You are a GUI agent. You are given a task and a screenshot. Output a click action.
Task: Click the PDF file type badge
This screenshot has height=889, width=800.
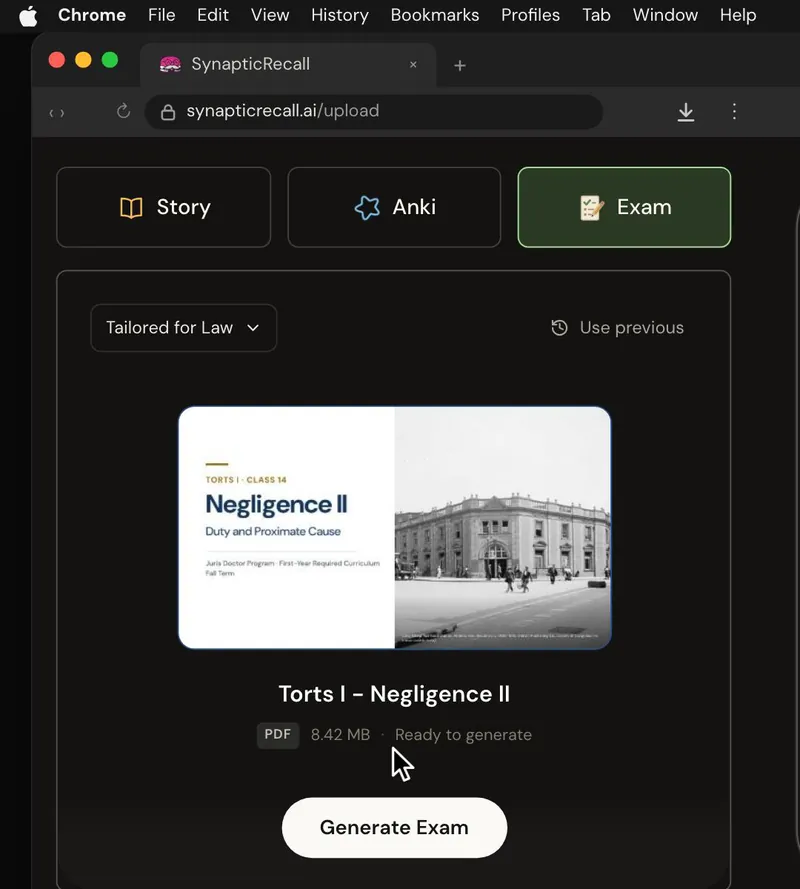278,735
